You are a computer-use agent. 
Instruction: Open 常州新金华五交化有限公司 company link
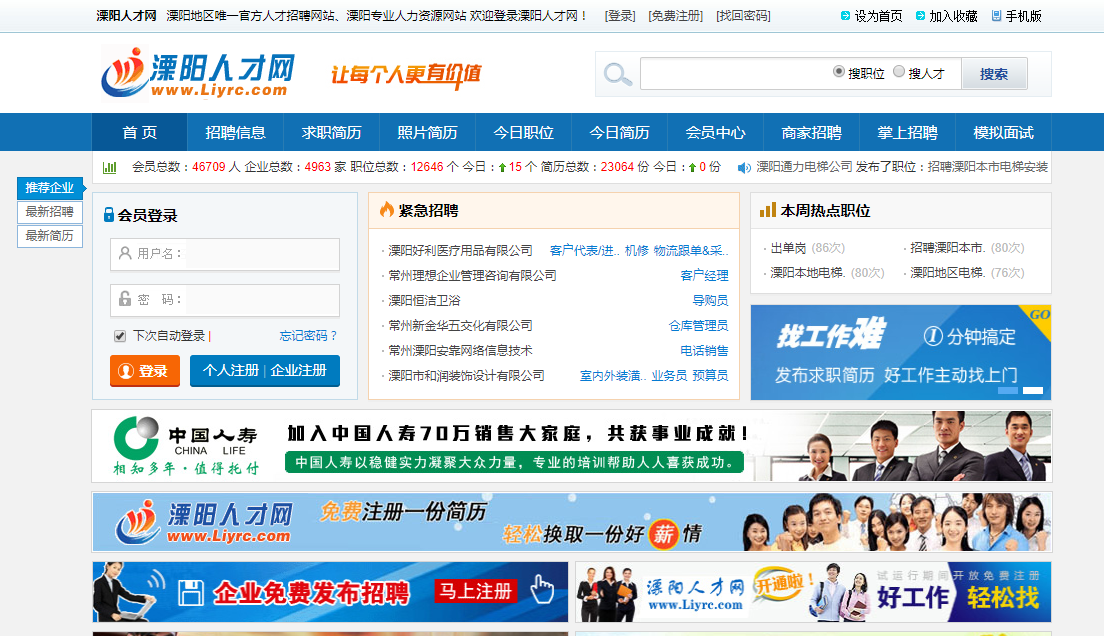pos(460,325)
